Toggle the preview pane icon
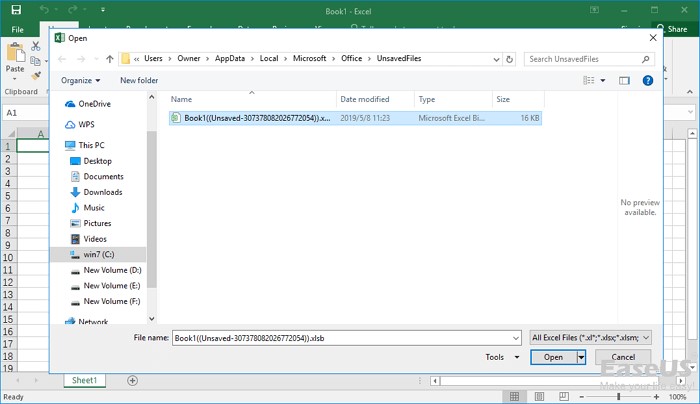Screen dimensions: 700x404 [x=626, y=80]
